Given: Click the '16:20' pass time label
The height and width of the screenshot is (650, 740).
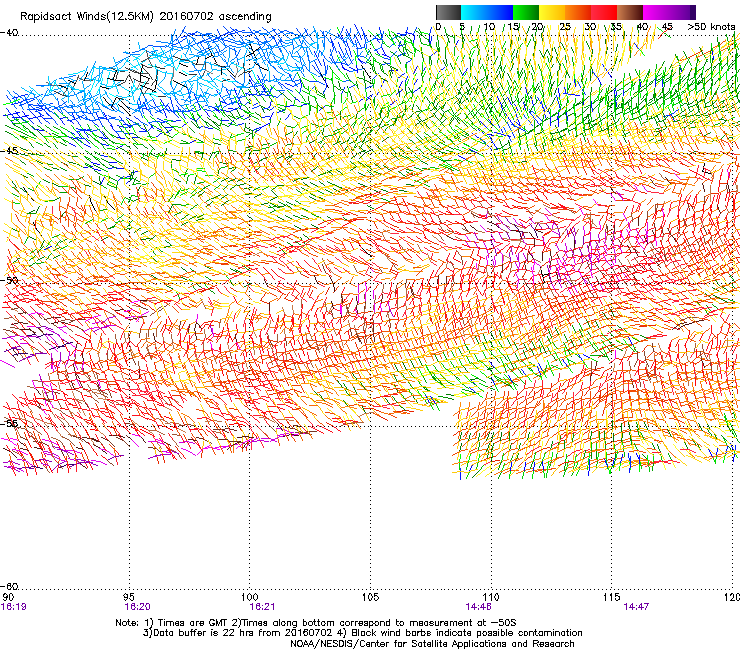Looking at the screenshot, I should coord(137,607).
